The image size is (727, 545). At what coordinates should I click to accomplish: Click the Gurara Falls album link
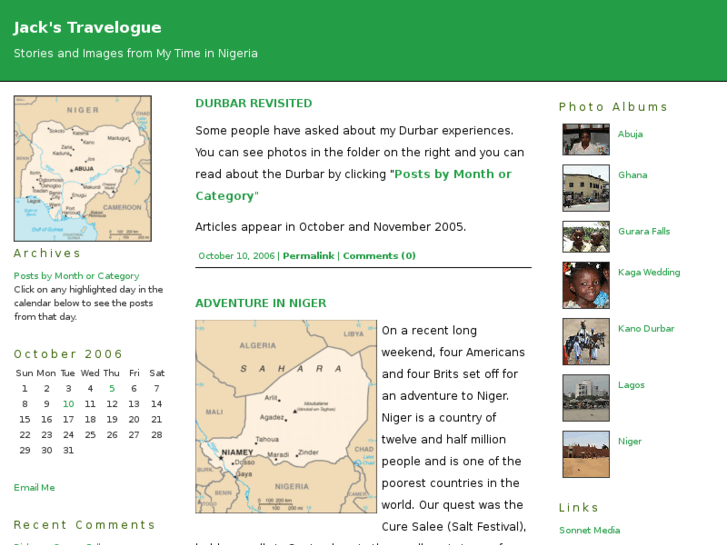tap(644, 231)
